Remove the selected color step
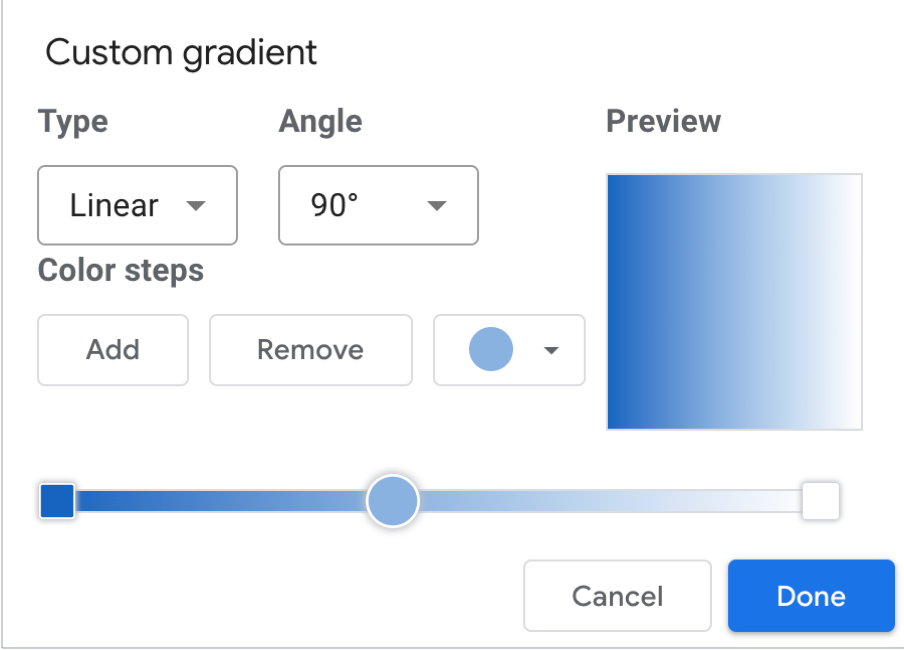 click(310, 350)
